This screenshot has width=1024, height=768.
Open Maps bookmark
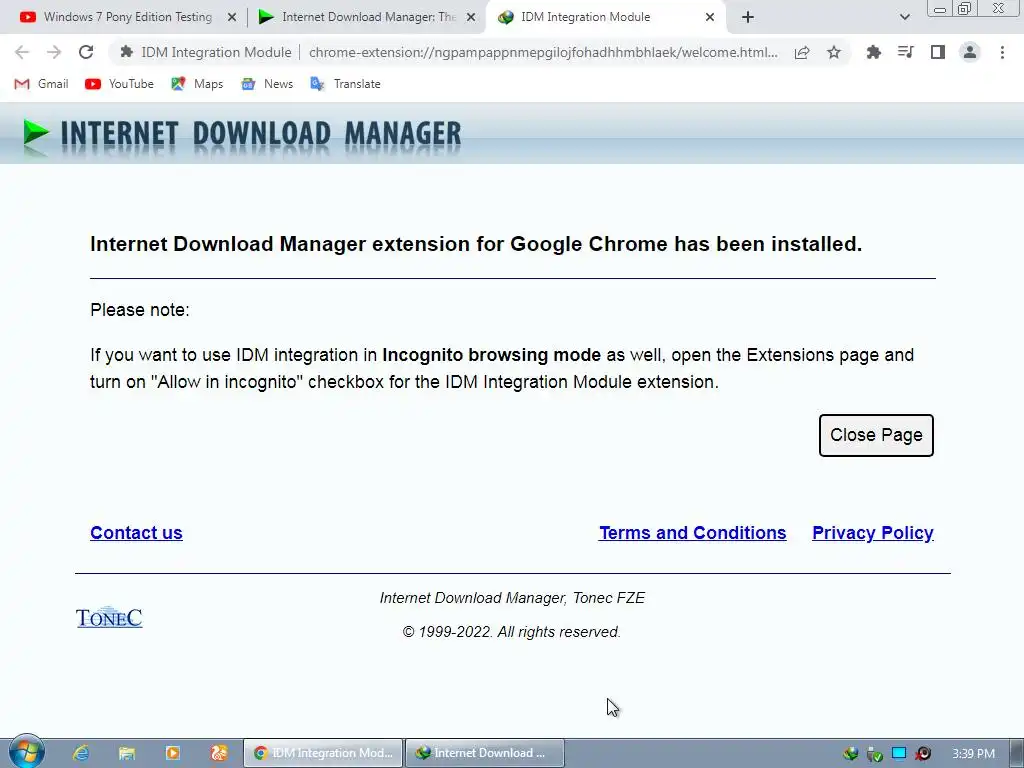[197, 84]
